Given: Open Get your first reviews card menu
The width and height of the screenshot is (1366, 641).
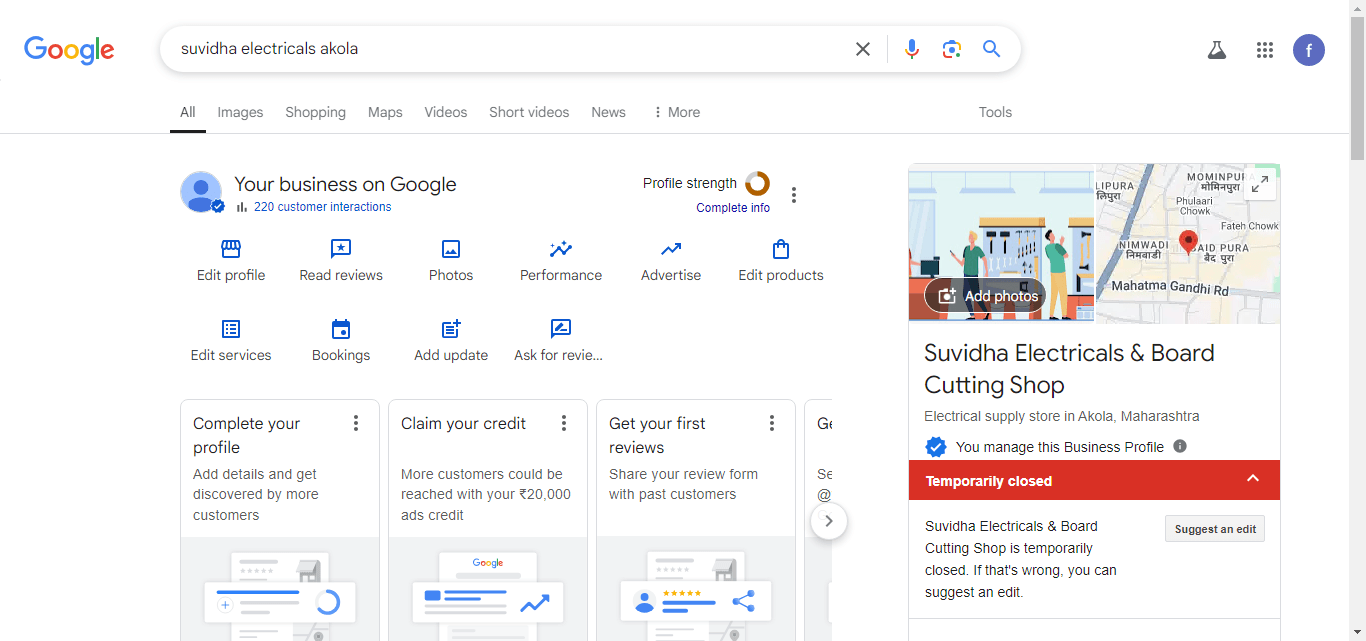Looking at the screenshot, I should coord(772,423).
